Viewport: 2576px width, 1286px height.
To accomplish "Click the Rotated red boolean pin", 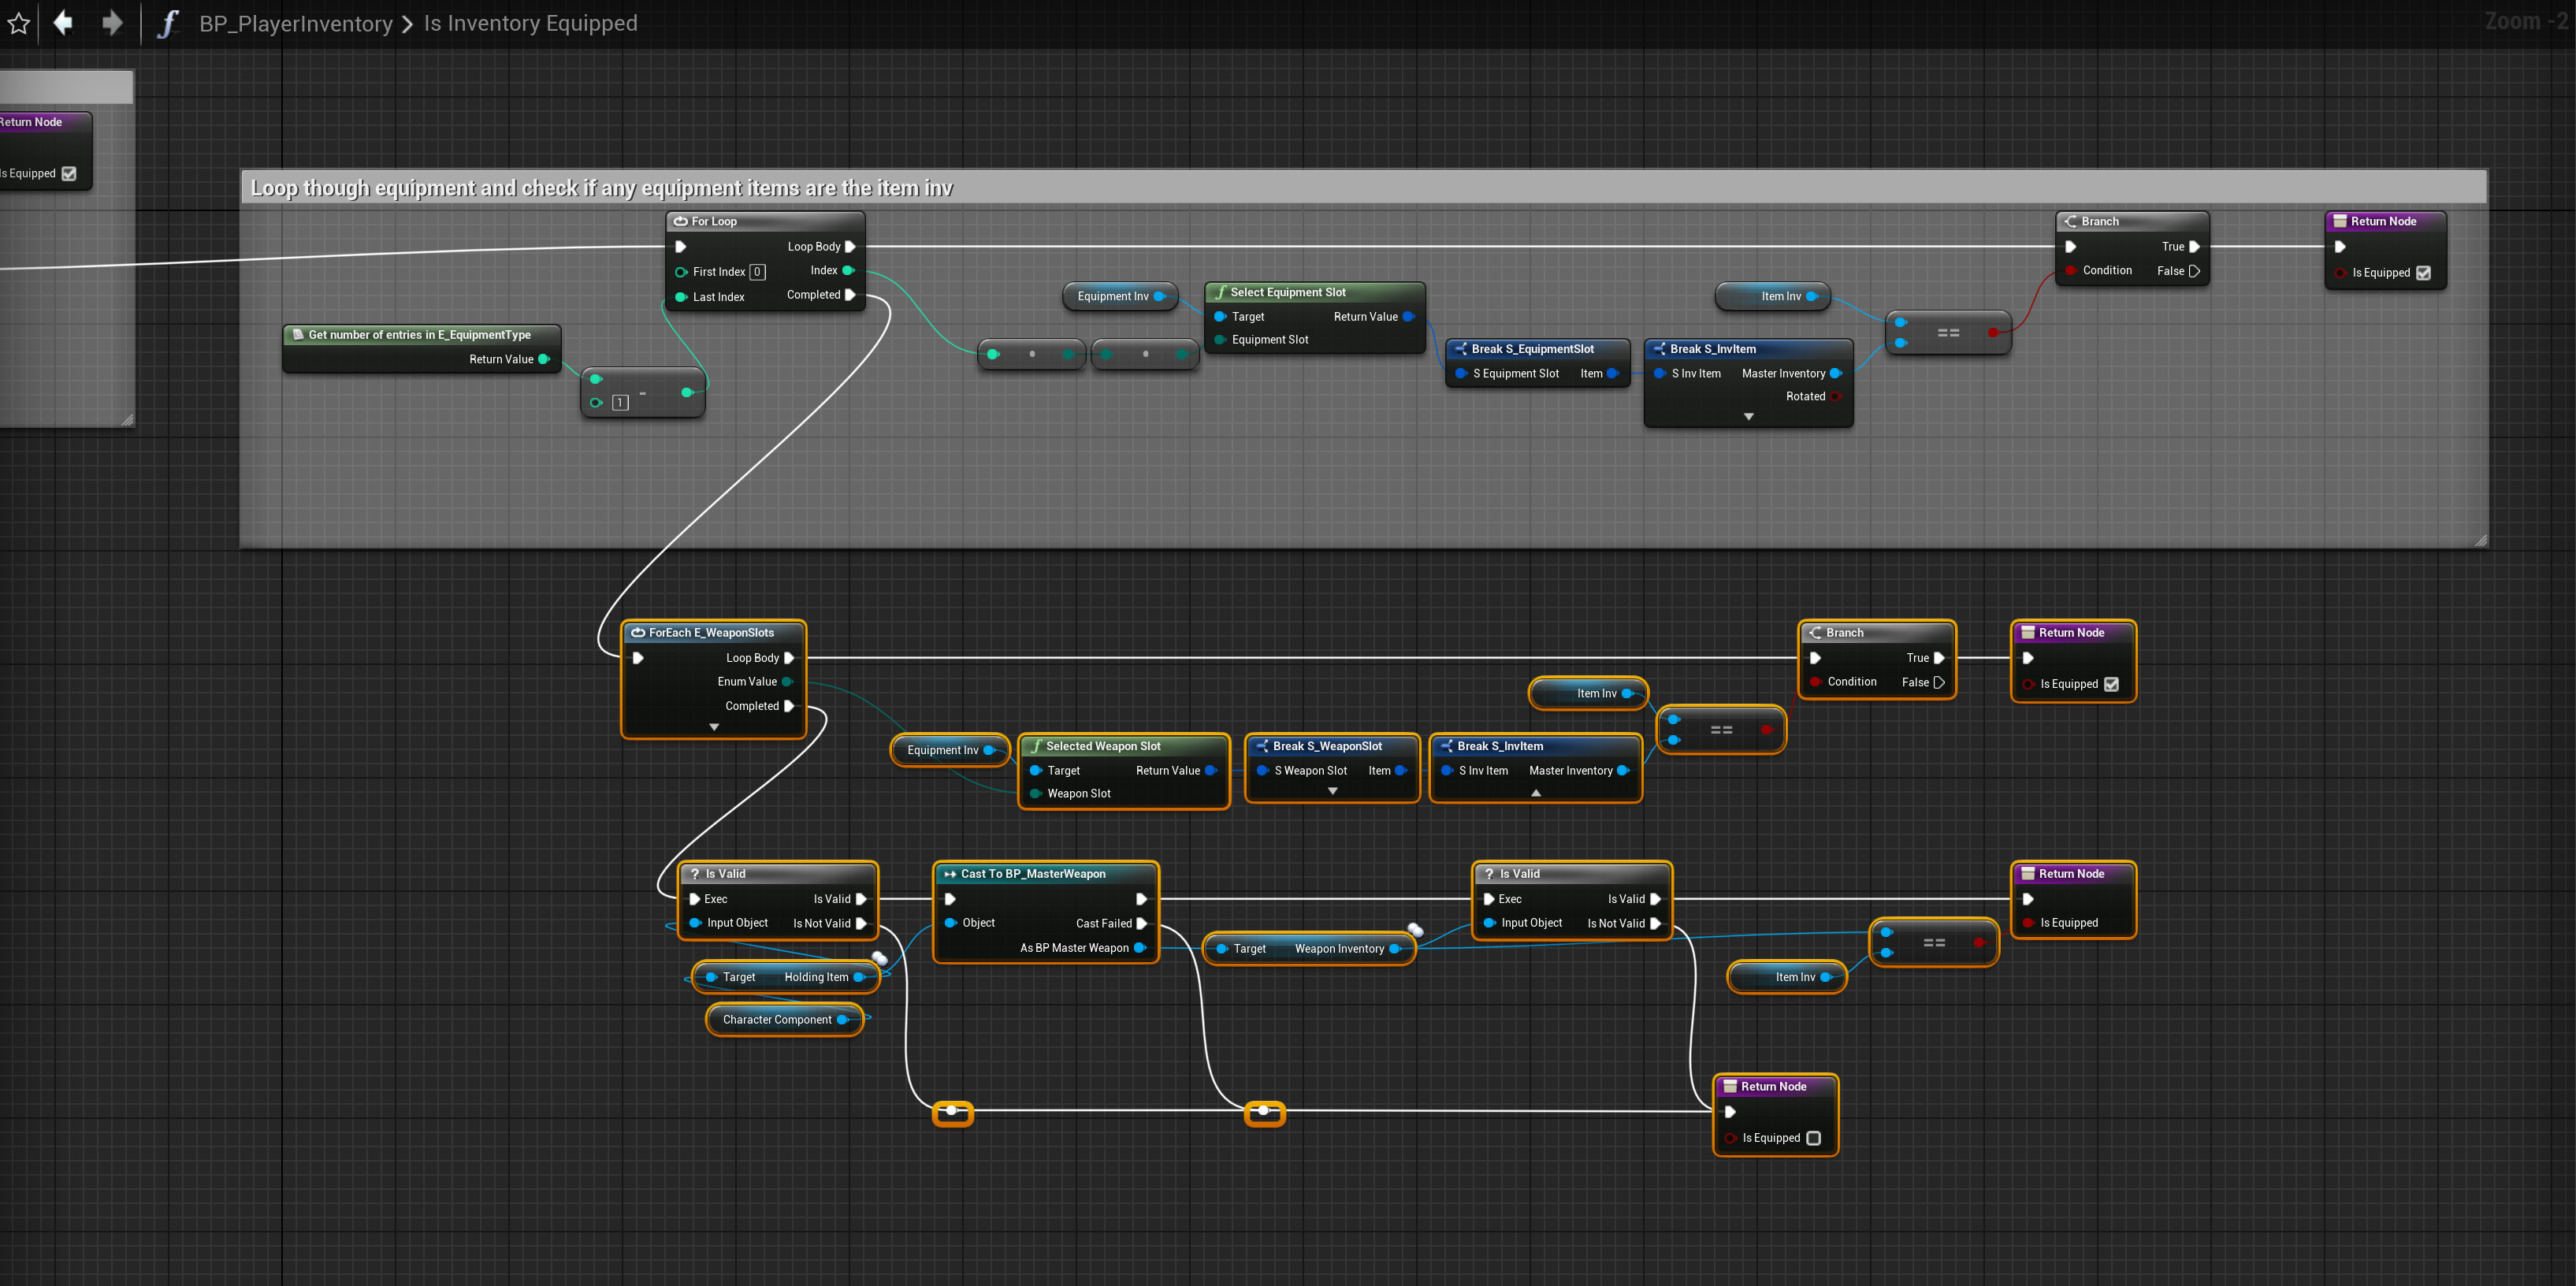I will click(1836, 397).
